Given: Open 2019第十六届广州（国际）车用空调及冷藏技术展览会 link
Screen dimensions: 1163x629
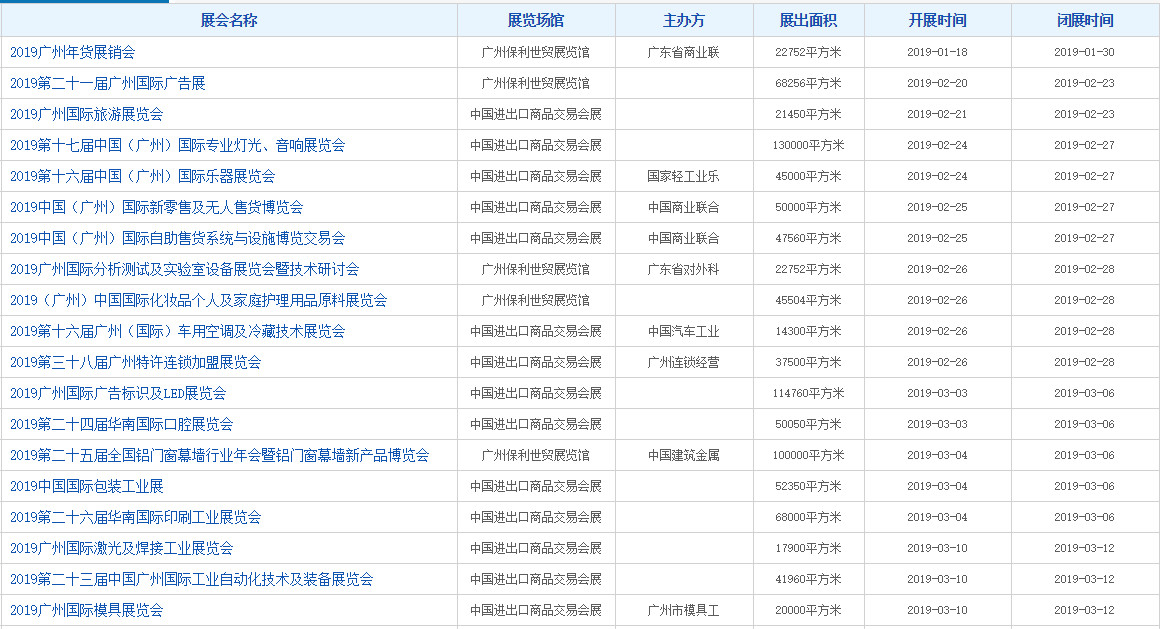Looking at the screenshot, I should coord(178,332).
